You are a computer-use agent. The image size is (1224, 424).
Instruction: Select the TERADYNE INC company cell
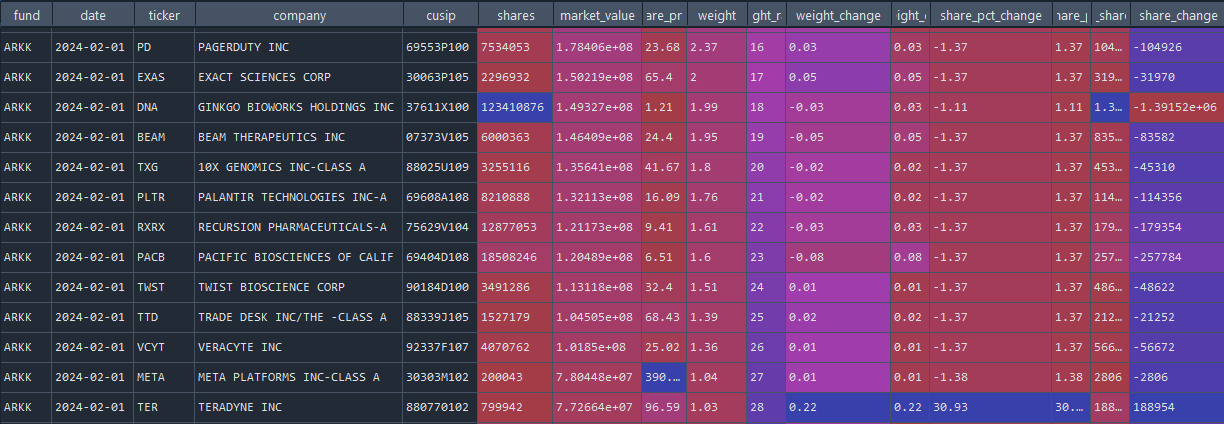point(299,407)
